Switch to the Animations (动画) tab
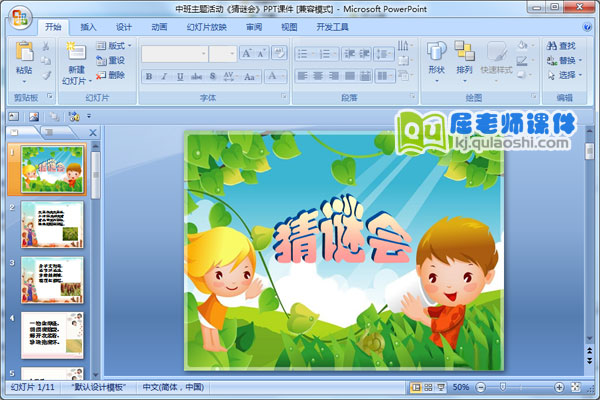 click(159, 27)
